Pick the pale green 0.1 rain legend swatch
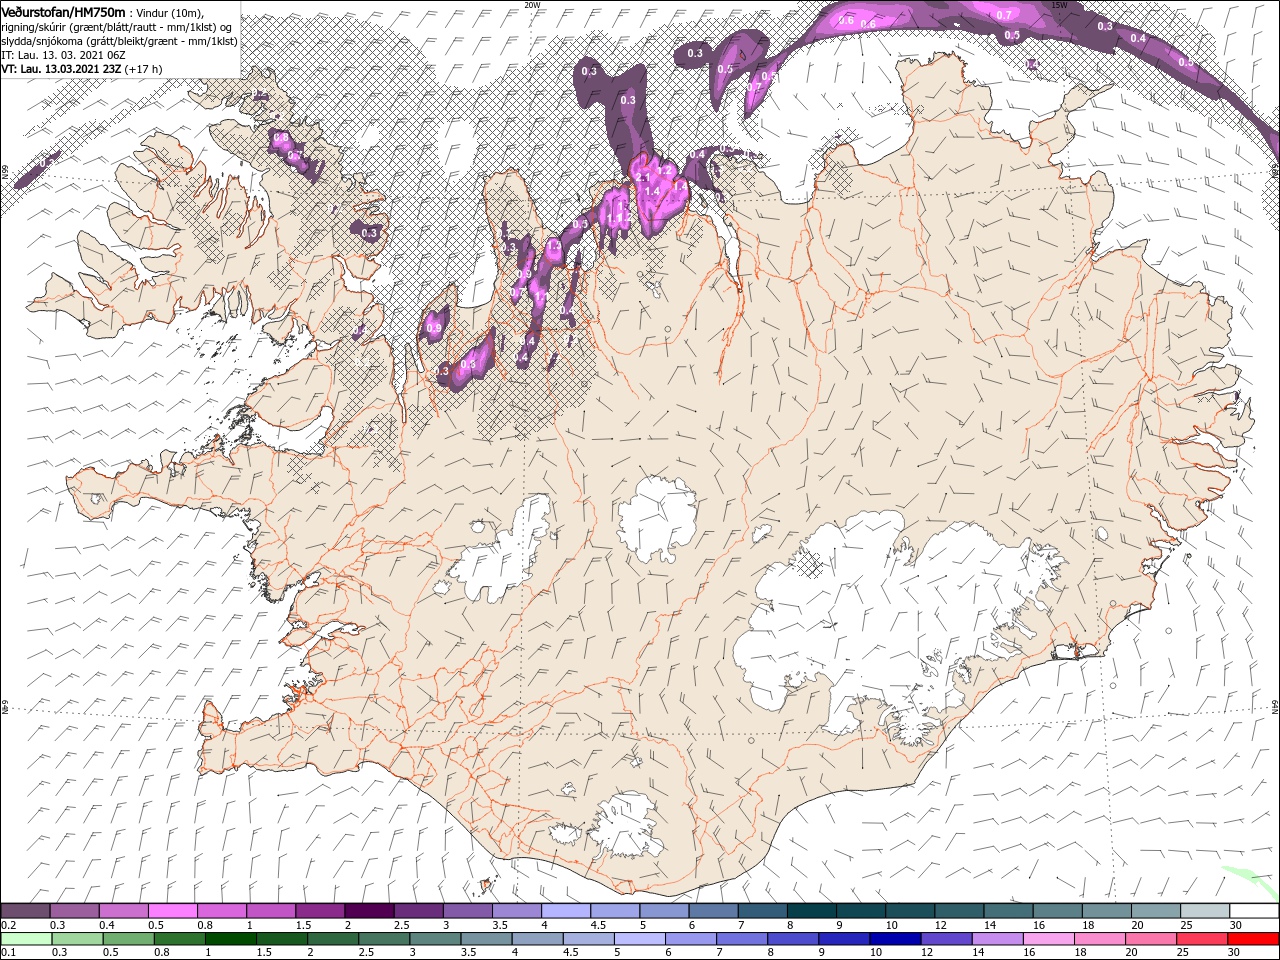 point(26,939)
